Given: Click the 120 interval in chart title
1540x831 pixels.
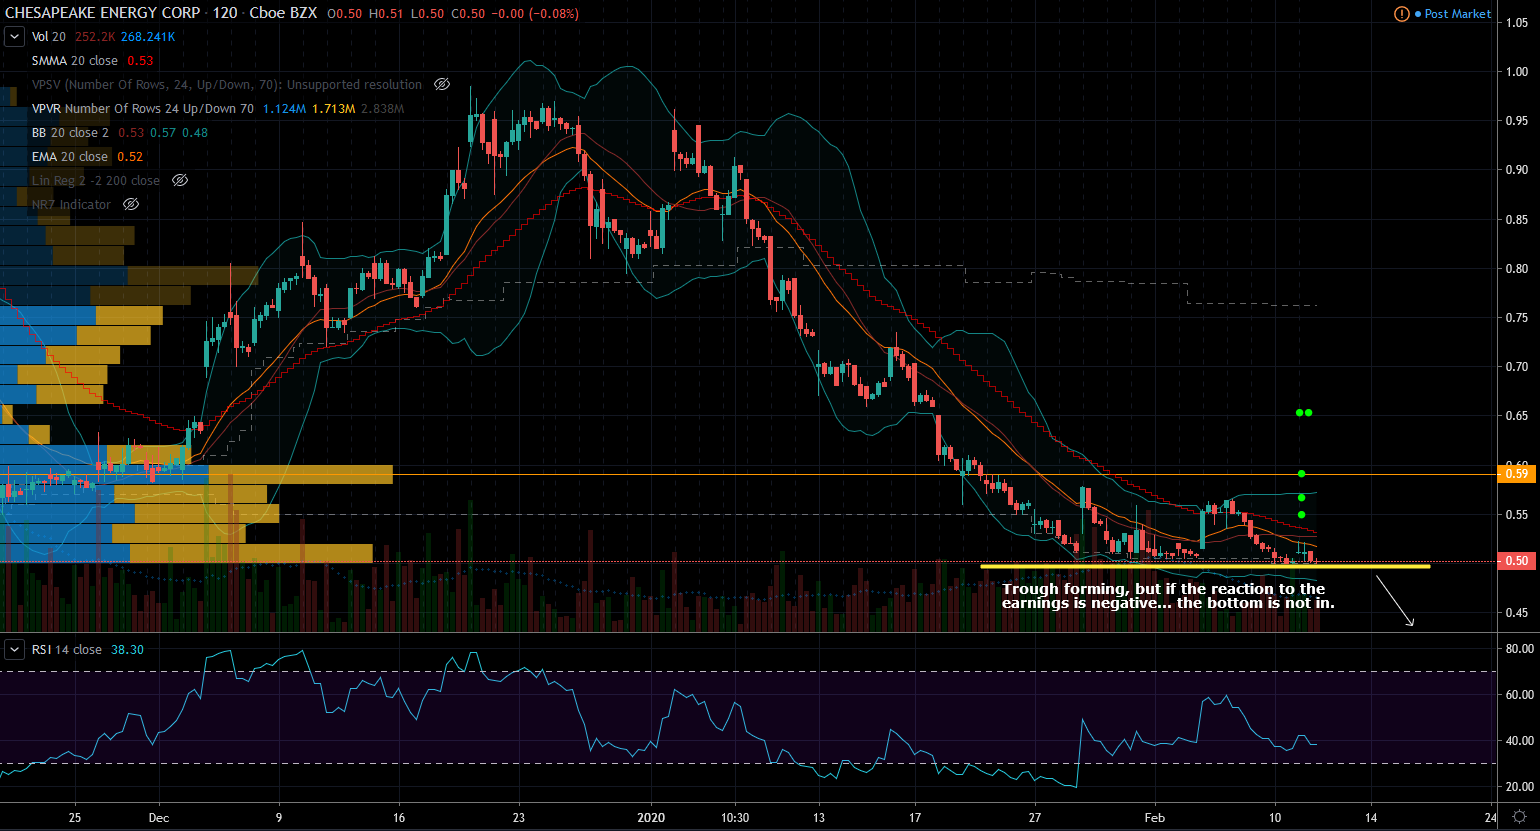Looking at the screenshot, I should [x=225, y=13].
